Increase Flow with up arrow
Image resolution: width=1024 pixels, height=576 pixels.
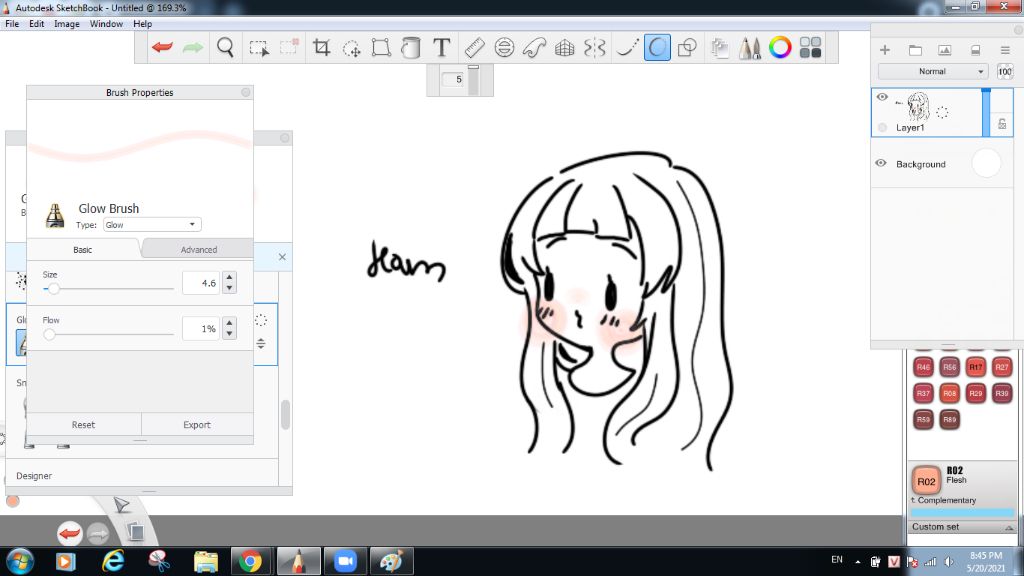pyautogui.click(x=229, y=323)
